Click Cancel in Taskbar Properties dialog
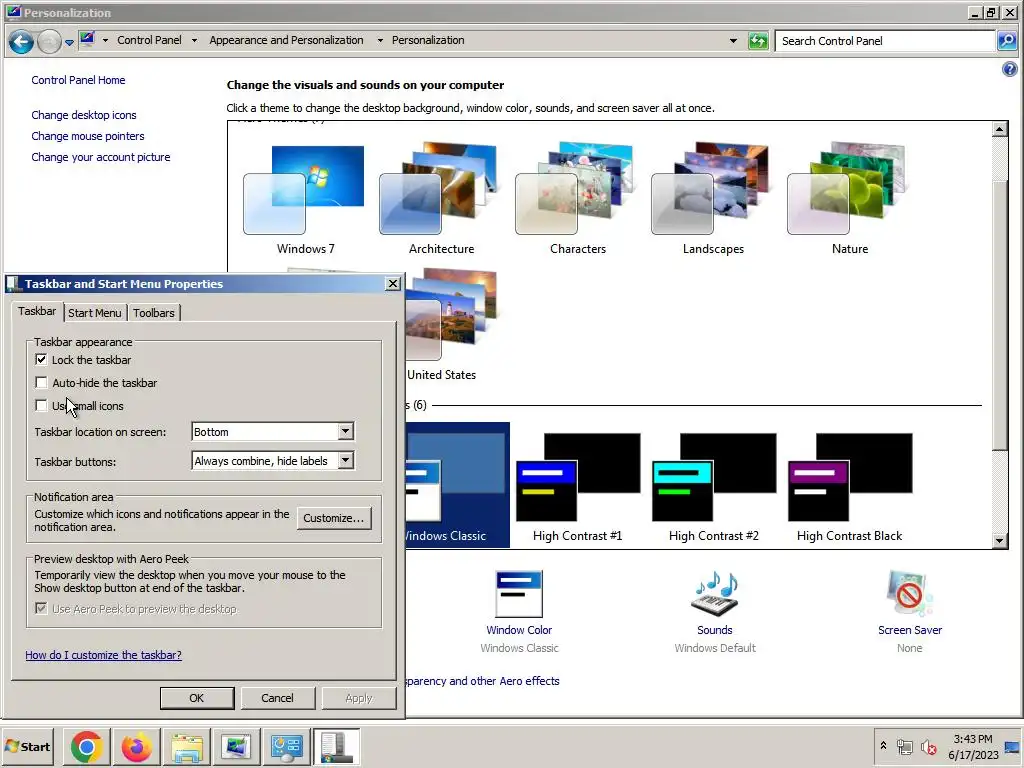The width and height of the screenshot is (1024, 768). pos(278,698)
